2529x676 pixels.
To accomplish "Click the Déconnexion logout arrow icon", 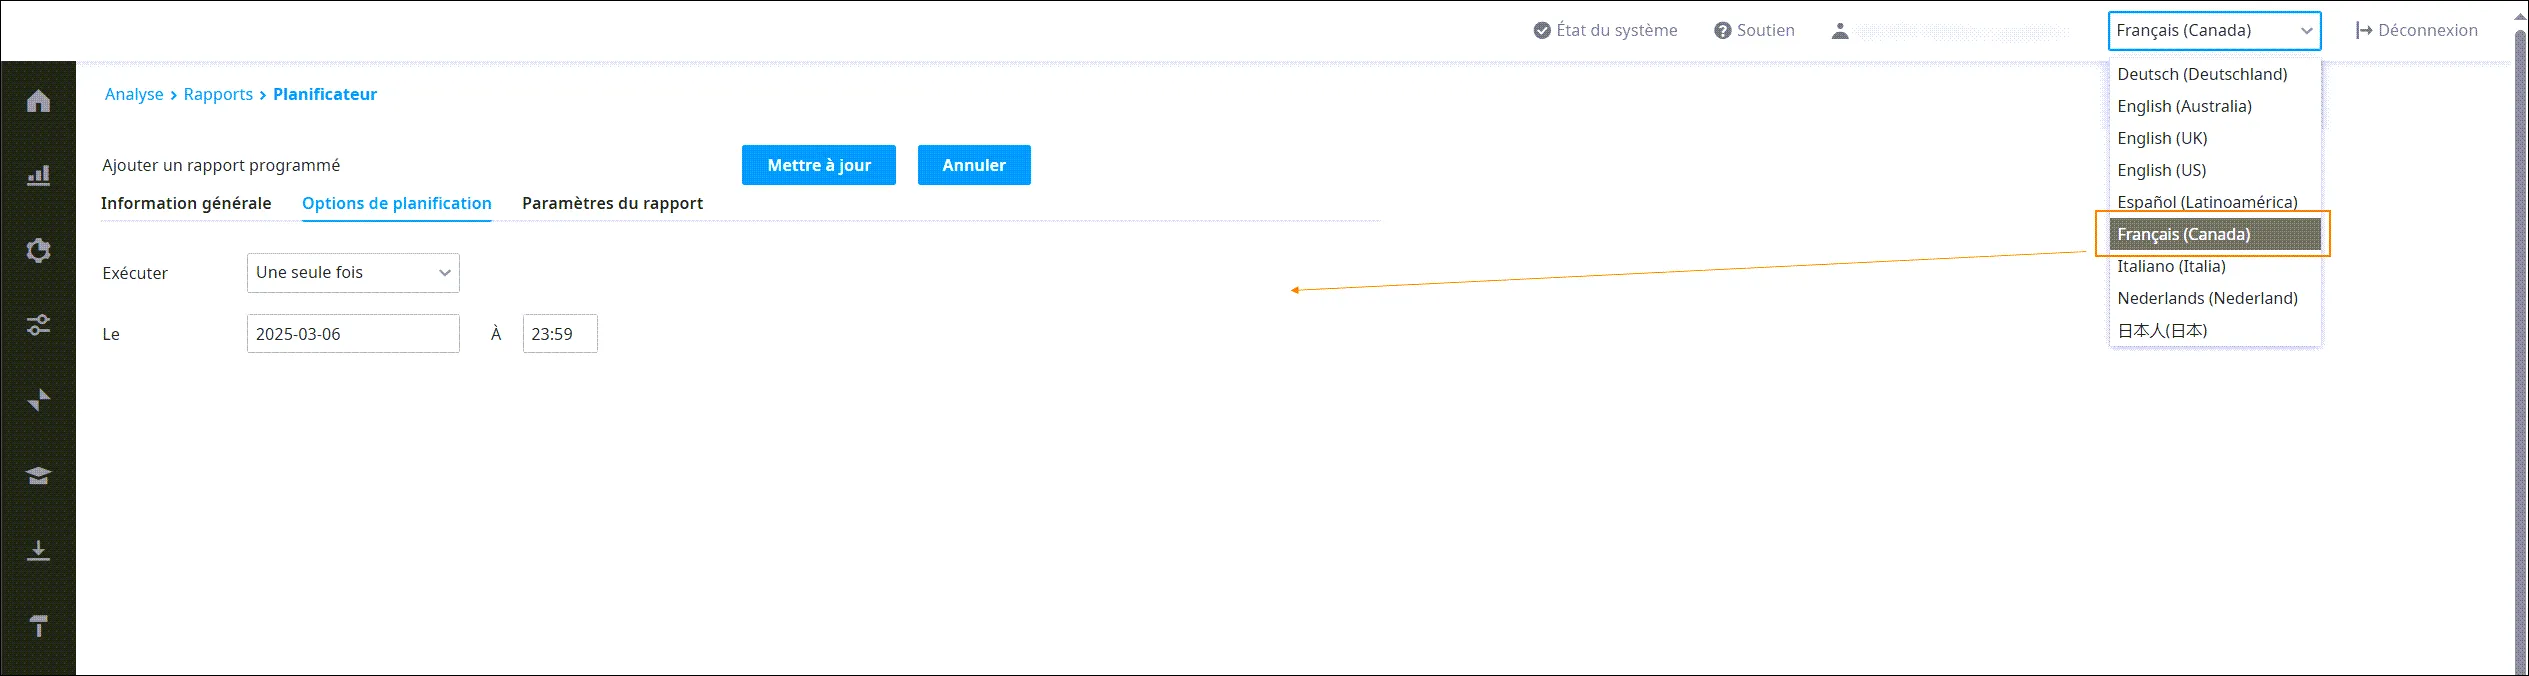I will pos(2364,31).
